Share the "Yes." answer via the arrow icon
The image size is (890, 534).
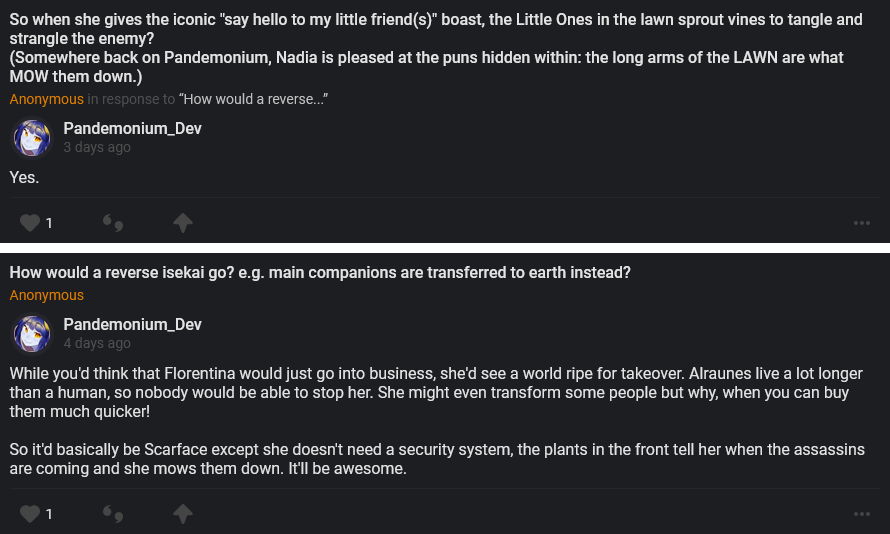pyautogui.click(x=183, y=223)
